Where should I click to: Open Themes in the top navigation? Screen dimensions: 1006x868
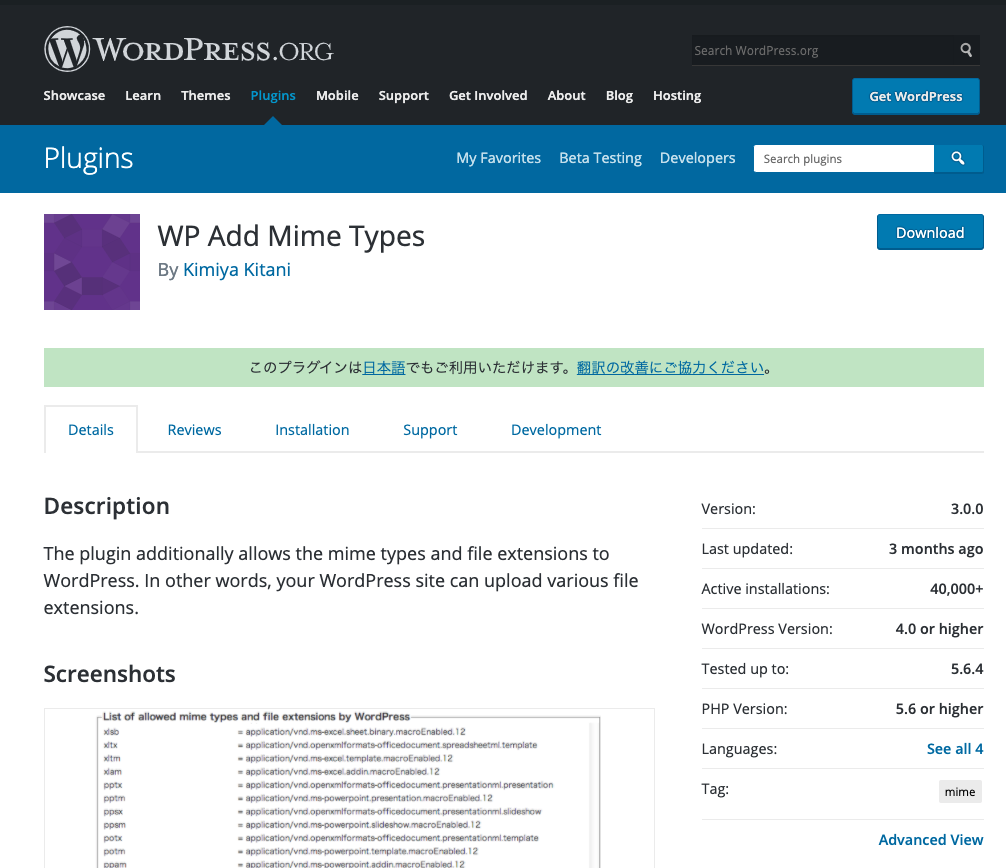[x=206, y=96]
